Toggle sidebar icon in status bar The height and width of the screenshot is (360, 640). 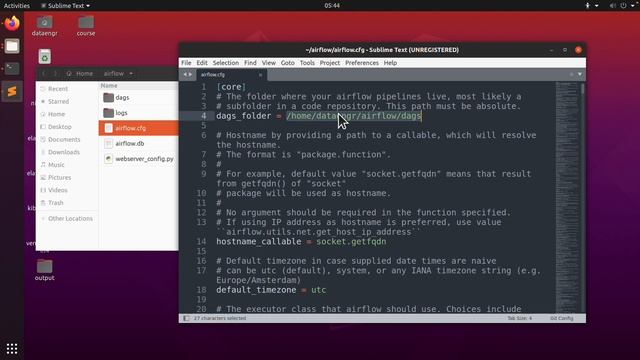[186, 318]
